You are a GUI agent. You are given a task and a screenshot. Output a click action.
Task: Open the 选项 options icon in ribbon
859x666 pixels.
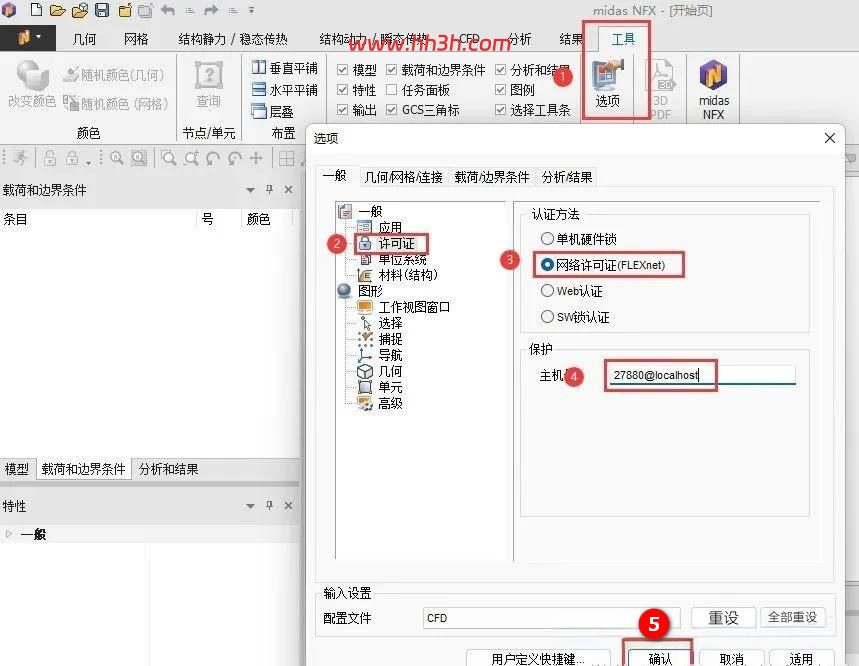[x=607, y=84]
